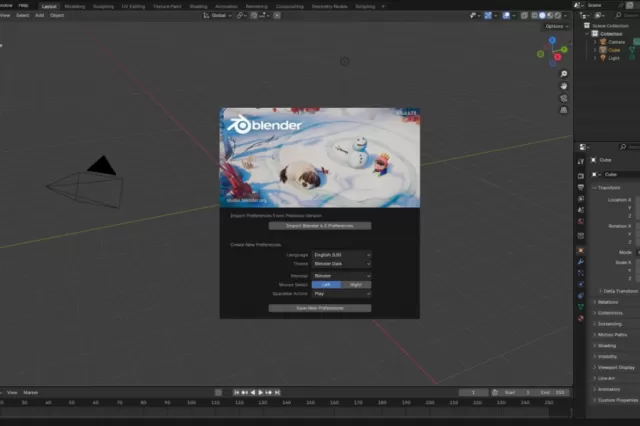Jump to the timeline end frame
The width and height of the screenshot is (640, 426).
pyautogui.click(x=277, y=393)
